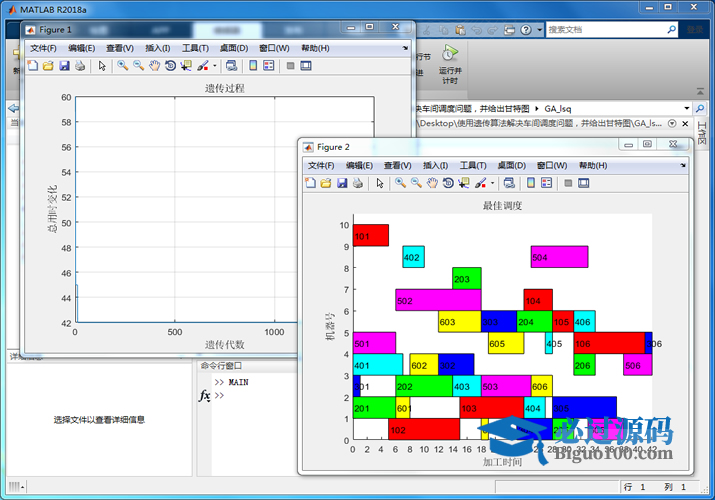Print icon in Figure 2 toolbar
This screenshot has width=715, height=500.
(358, 183)
